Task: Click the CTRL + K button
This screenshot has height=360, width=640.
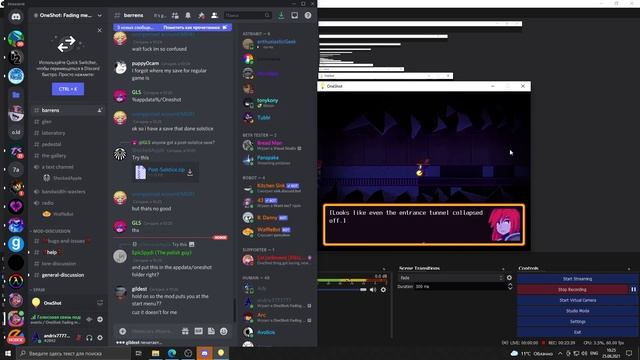Action: pyautogui.click(x=68, y=89)
